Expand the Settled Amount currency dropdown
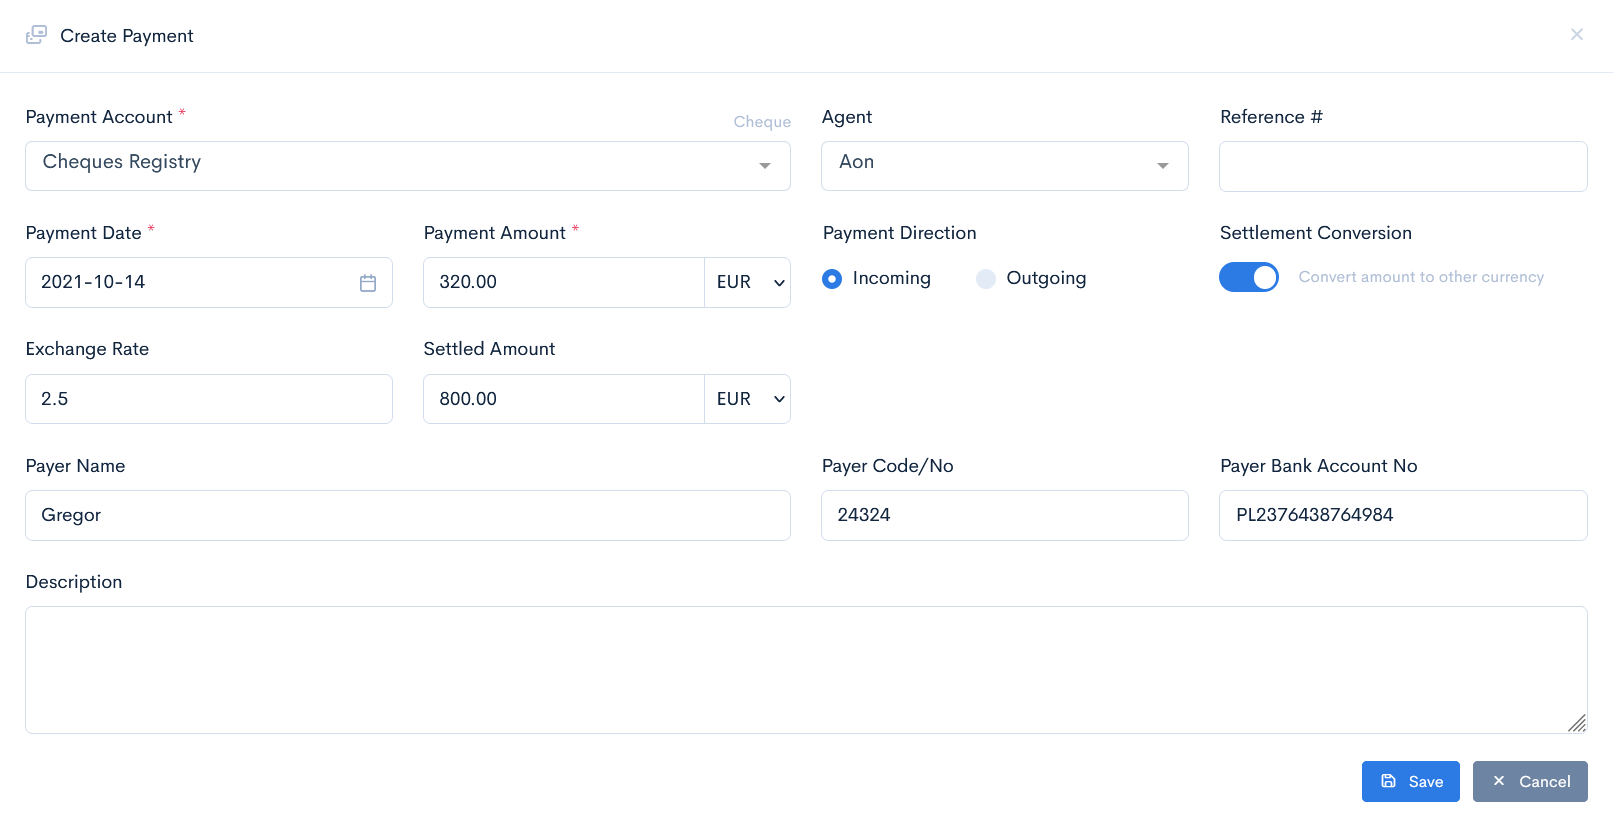This screenshot has width=1613, height=827. coord(747,398)
